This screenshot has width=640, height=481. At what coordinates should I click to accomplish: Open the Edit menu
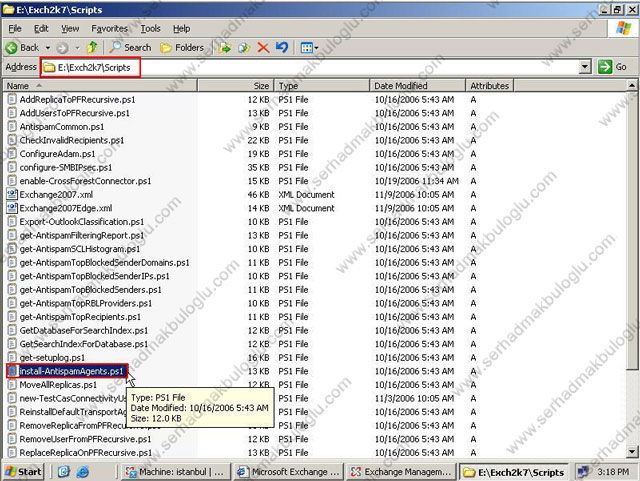[x=41, y=29]
